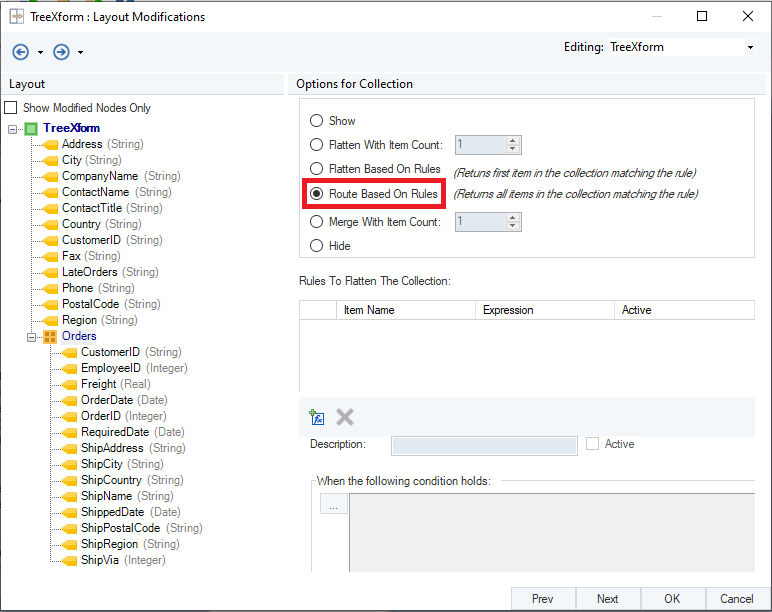The image size is (772, 612).
Task: Select the TreeXform root node icon
Action: [x=31, y=129]
